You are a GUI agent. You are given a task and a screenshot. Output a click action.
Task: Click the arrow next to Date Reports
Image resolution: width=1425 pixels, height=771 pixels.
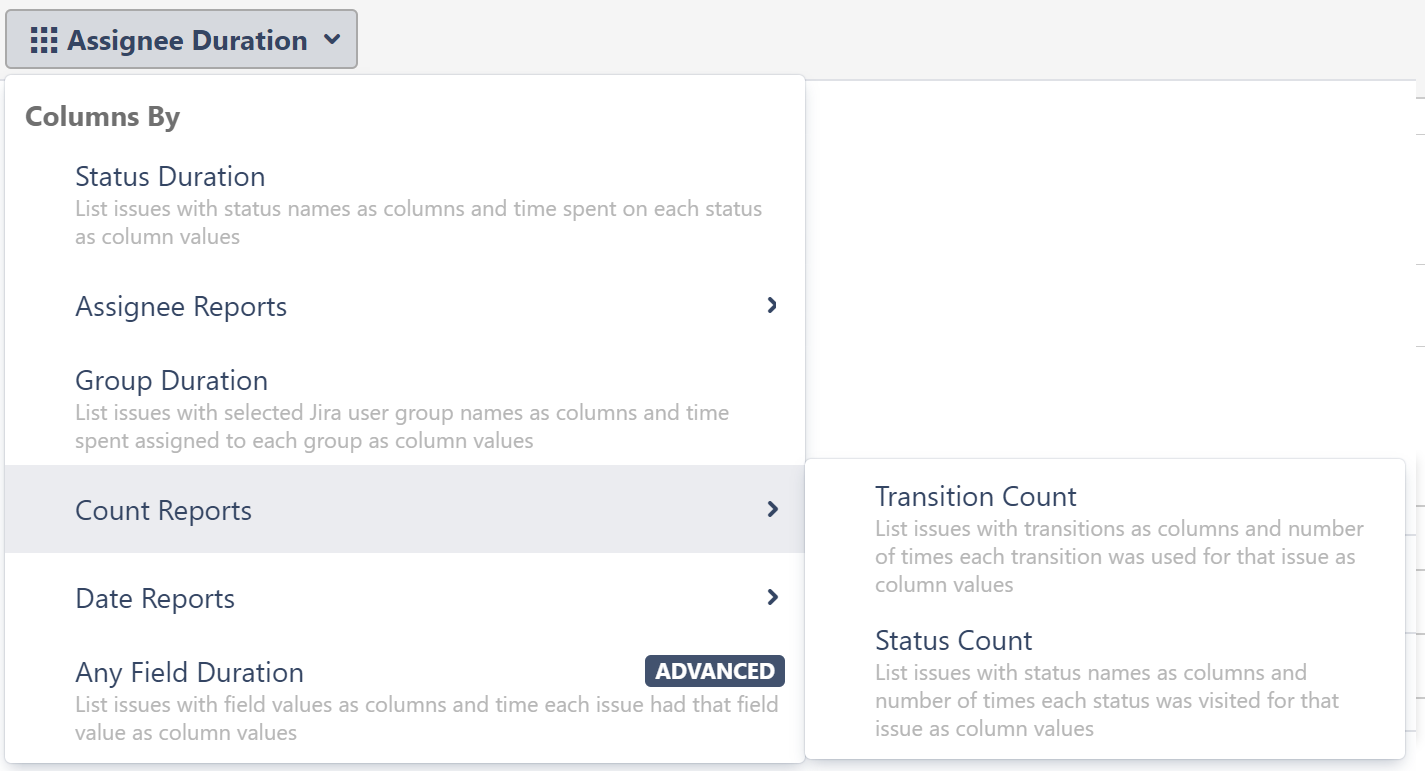771,597
